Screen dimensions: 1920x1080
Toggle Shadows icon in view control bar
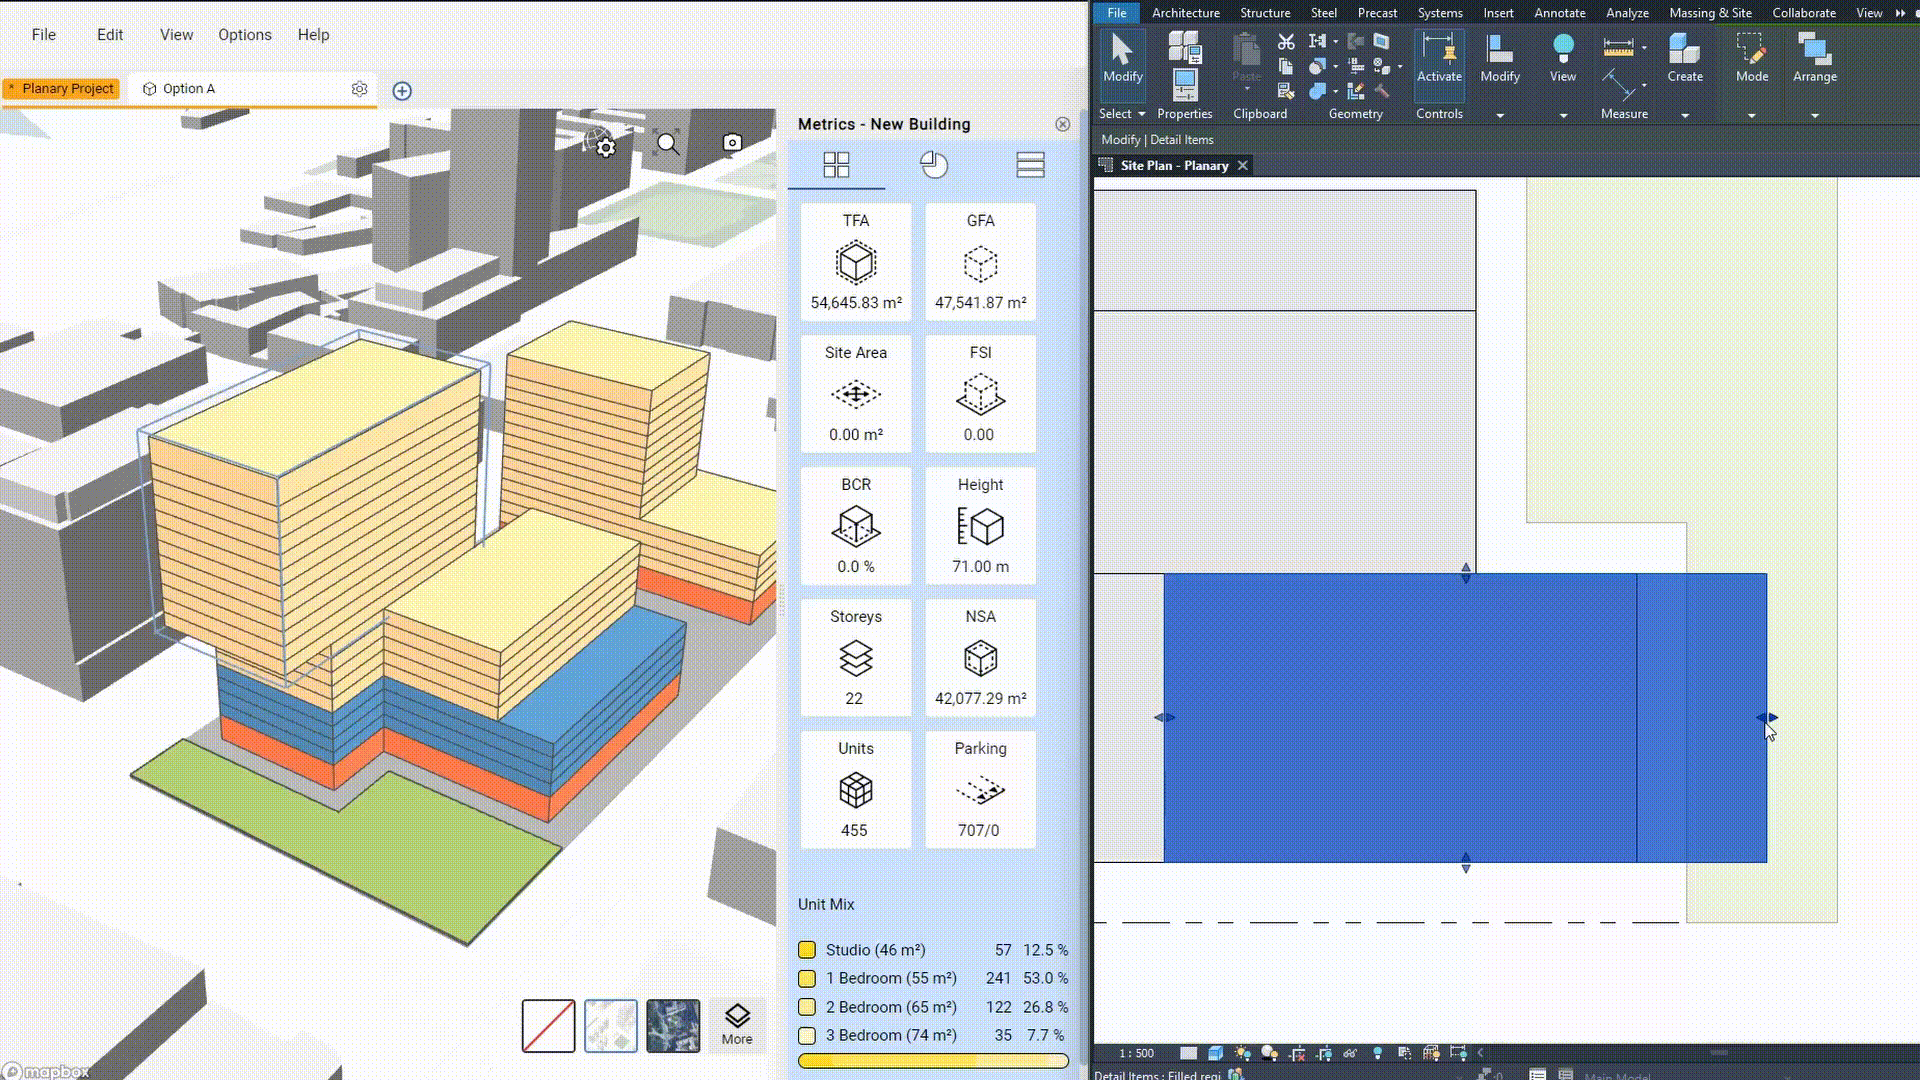coord(1270,1053)
